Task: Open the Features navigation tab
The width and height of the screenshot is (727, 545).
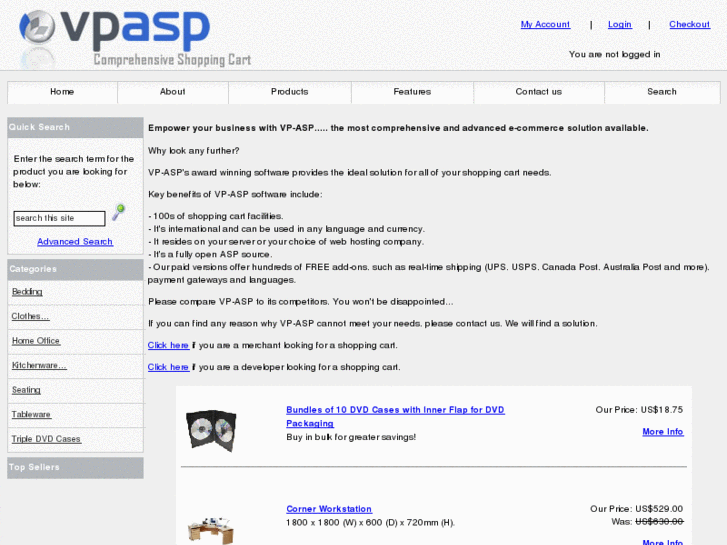Action: point(412,92)
